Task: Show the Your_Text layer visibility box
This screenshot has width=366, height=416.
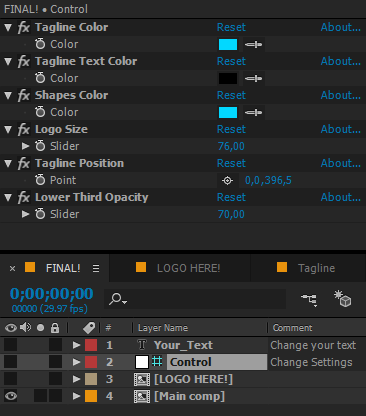Action: pos(11,345)
